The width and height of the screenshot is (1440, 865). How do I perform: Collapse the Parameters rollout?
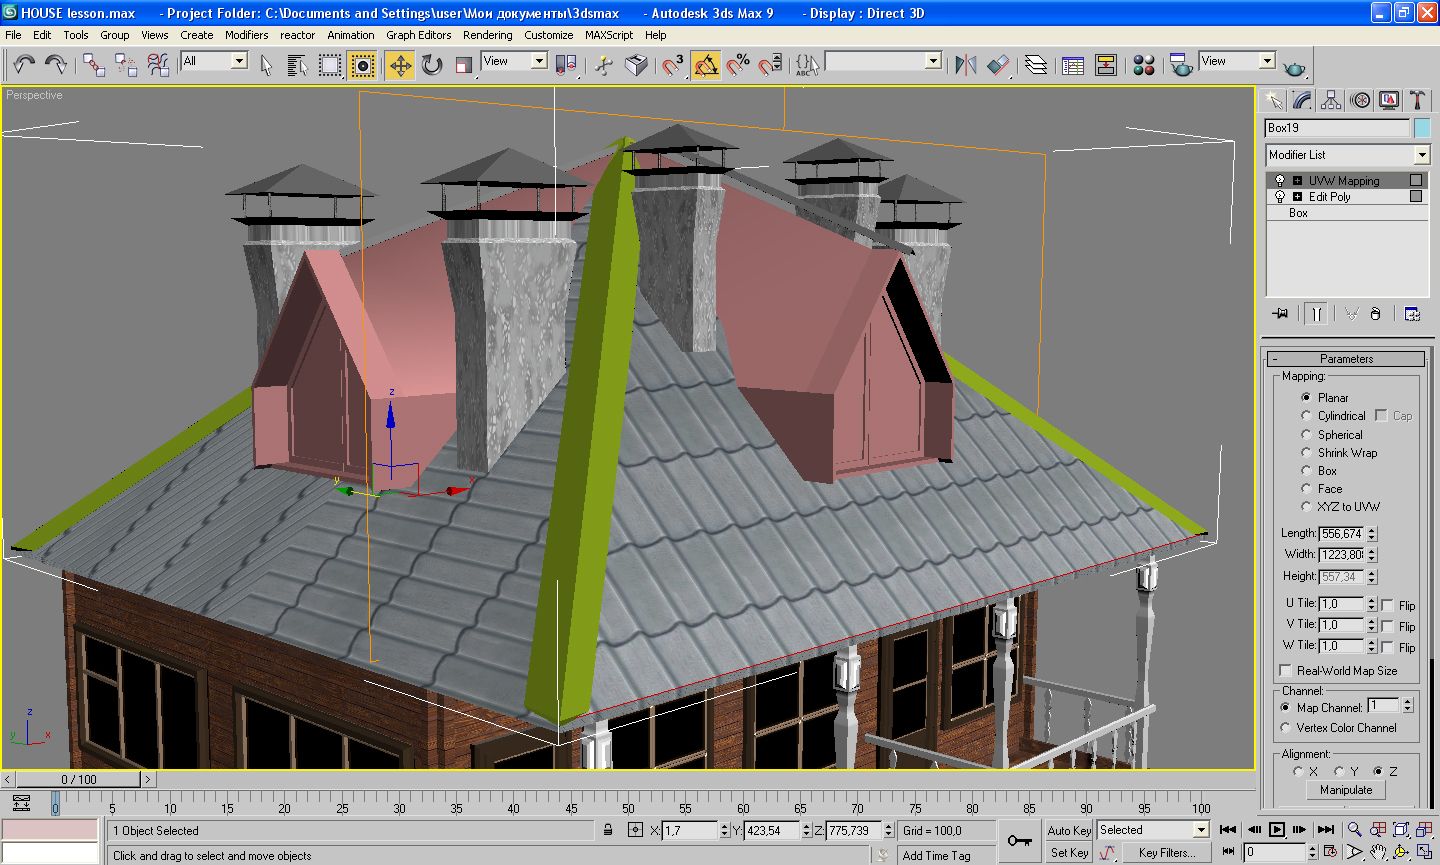click(x=1346, y=359)
